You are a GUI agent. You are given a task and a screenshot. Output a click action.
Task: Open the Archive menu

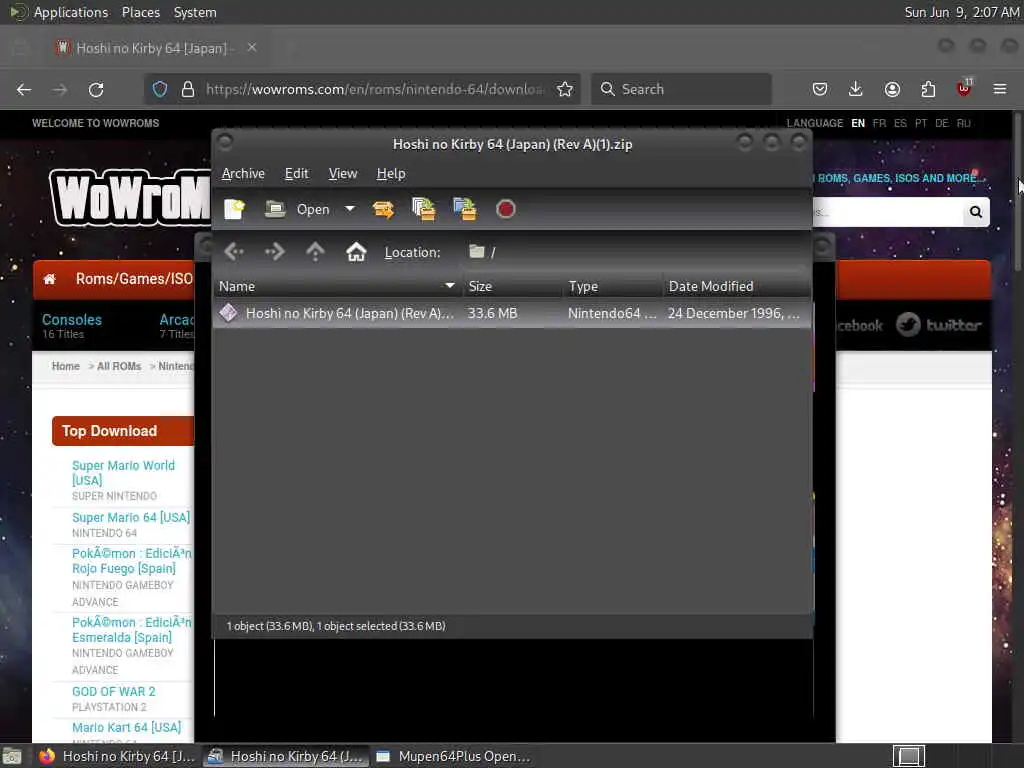pyautogui.click(x=243, y=174)
